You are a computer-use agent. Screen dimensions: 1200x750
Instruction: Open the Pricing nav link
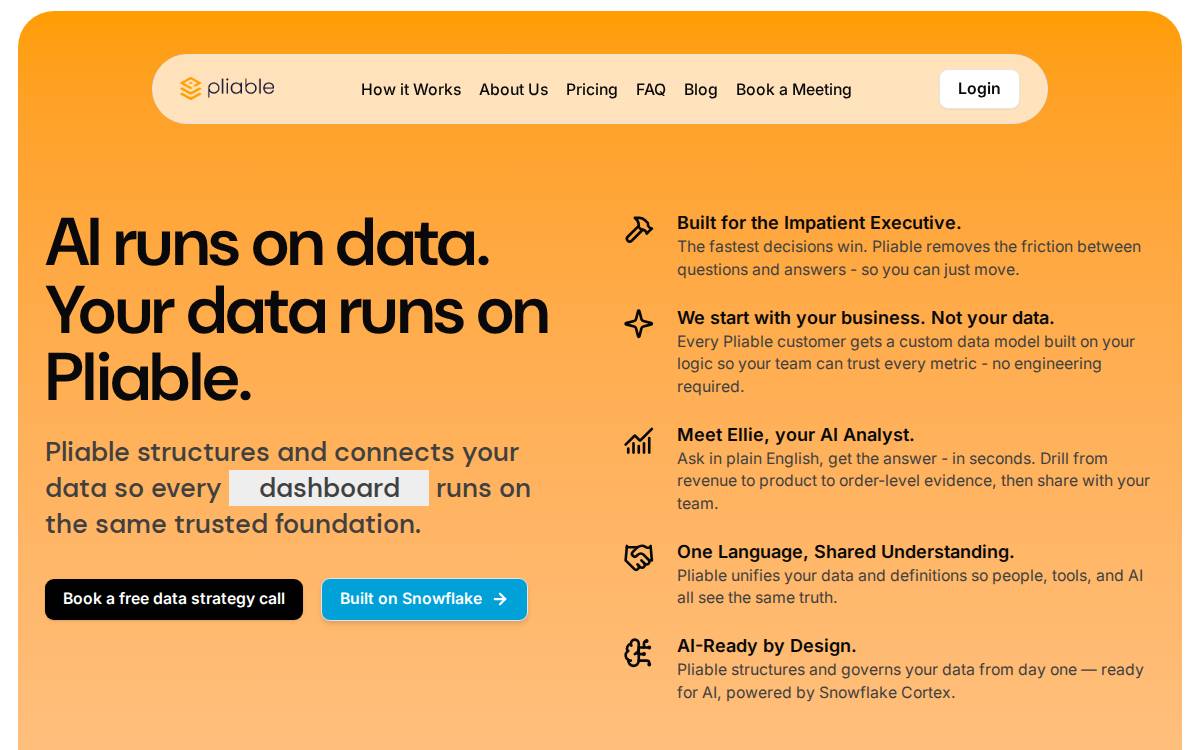pyautogui.click(x=592, y=89)
